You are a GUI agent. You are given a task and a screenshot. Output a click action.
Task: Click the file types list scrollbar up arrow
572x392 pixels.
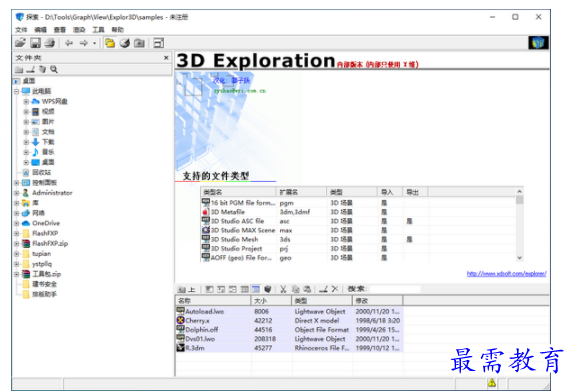point(519,191)
